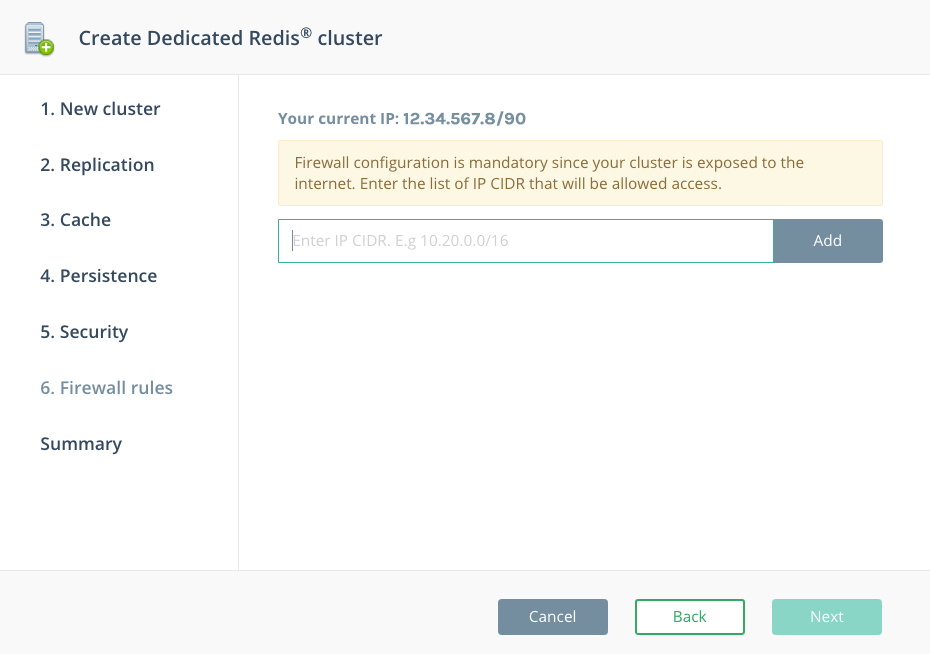The height and width of the screenshot is (654, 930).
Task: Click the yellow firewall configuration warning banner
Action: pos(580,173)
